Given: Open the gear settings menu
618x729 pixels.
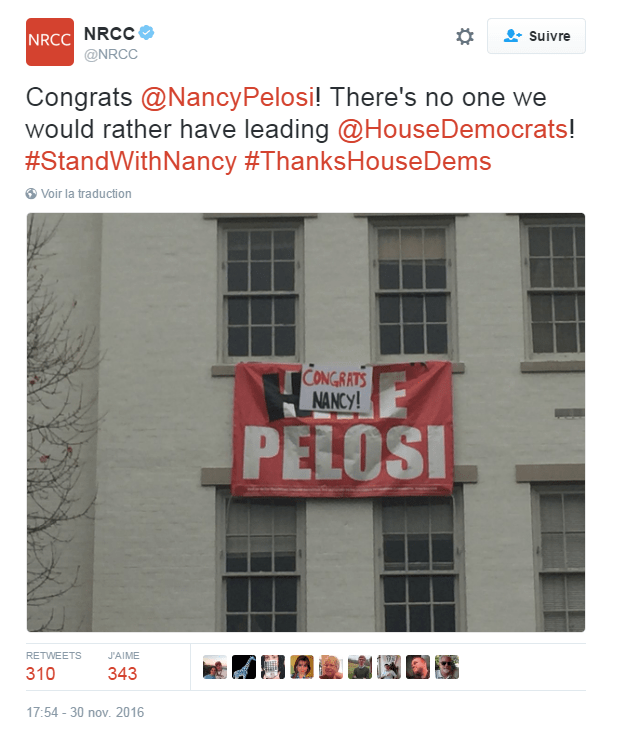Looking at the screenshot, I should click(x=464, y=37).
